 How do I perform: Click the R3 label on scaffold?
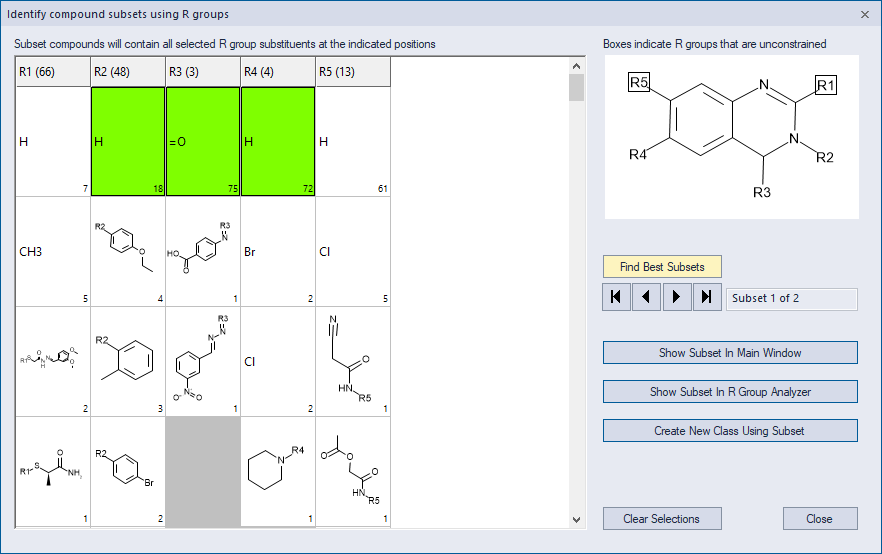(x=762, y=192)
